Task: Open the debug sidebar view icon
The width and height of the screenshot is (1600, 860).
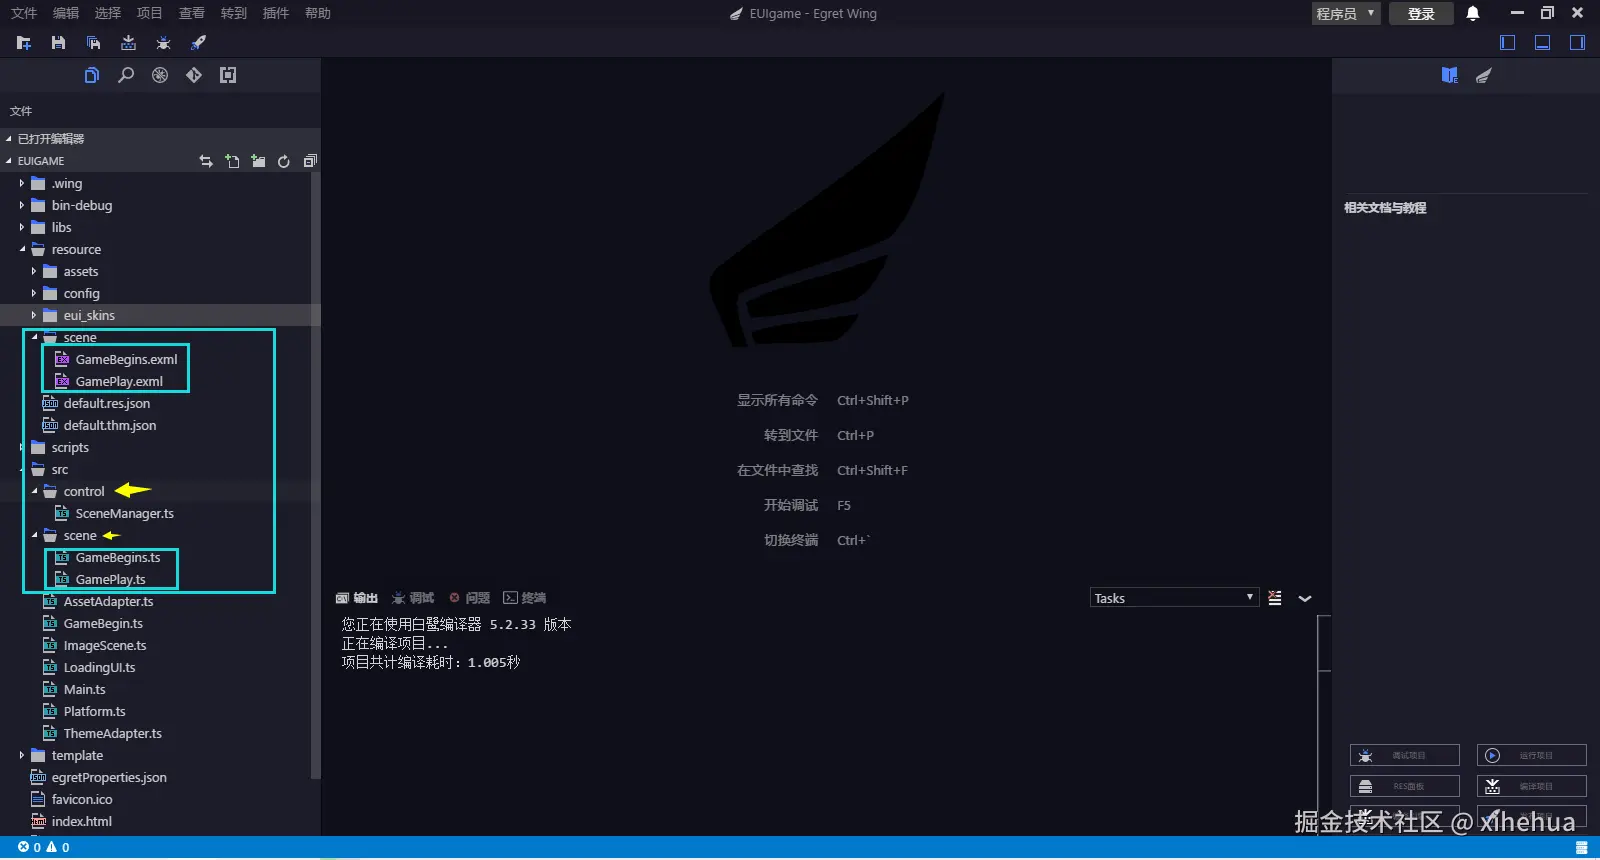Action: [x=160, y=75]
